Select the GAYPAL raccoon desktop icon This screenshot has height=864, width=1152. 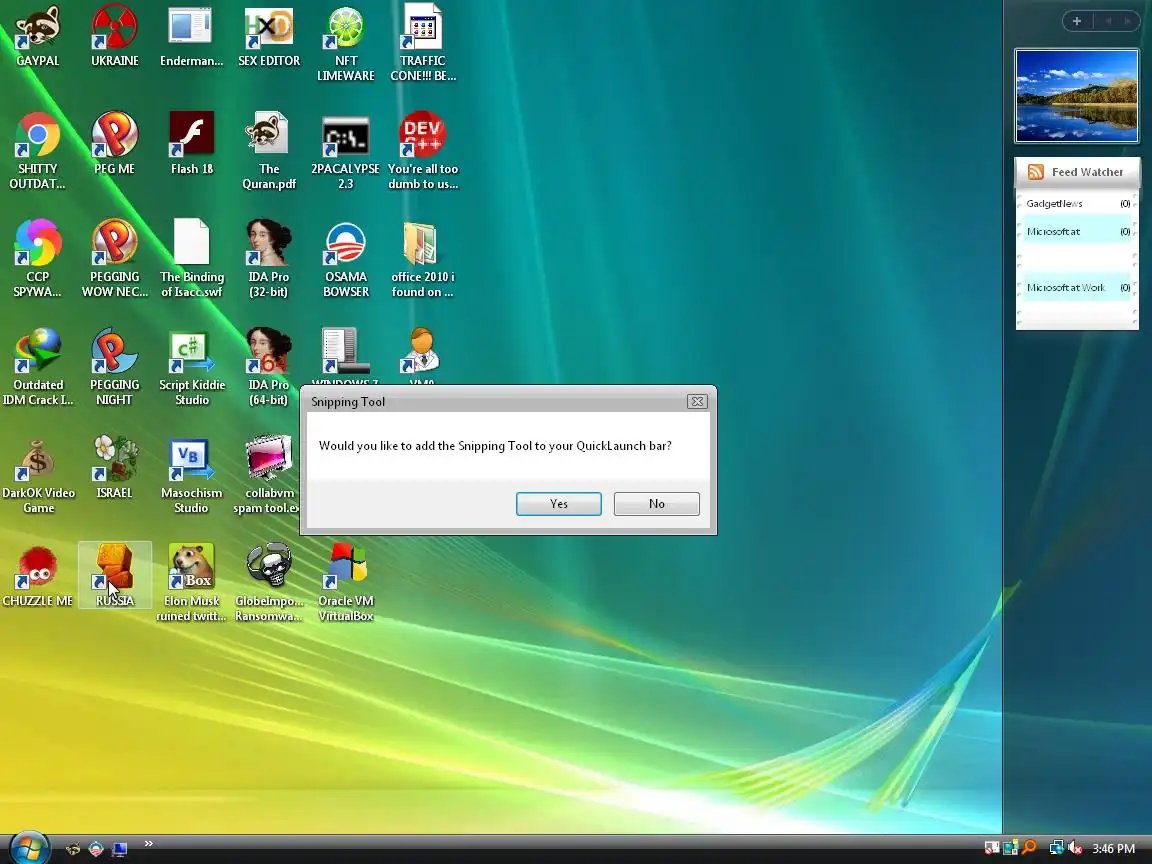point(37,35)
